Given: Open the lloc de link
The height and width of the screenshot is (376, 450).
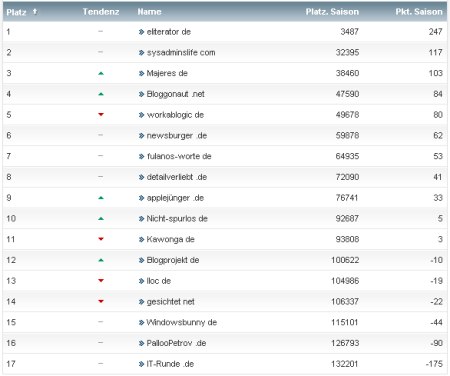Looking at the screenshot, I should pos(159,281).
